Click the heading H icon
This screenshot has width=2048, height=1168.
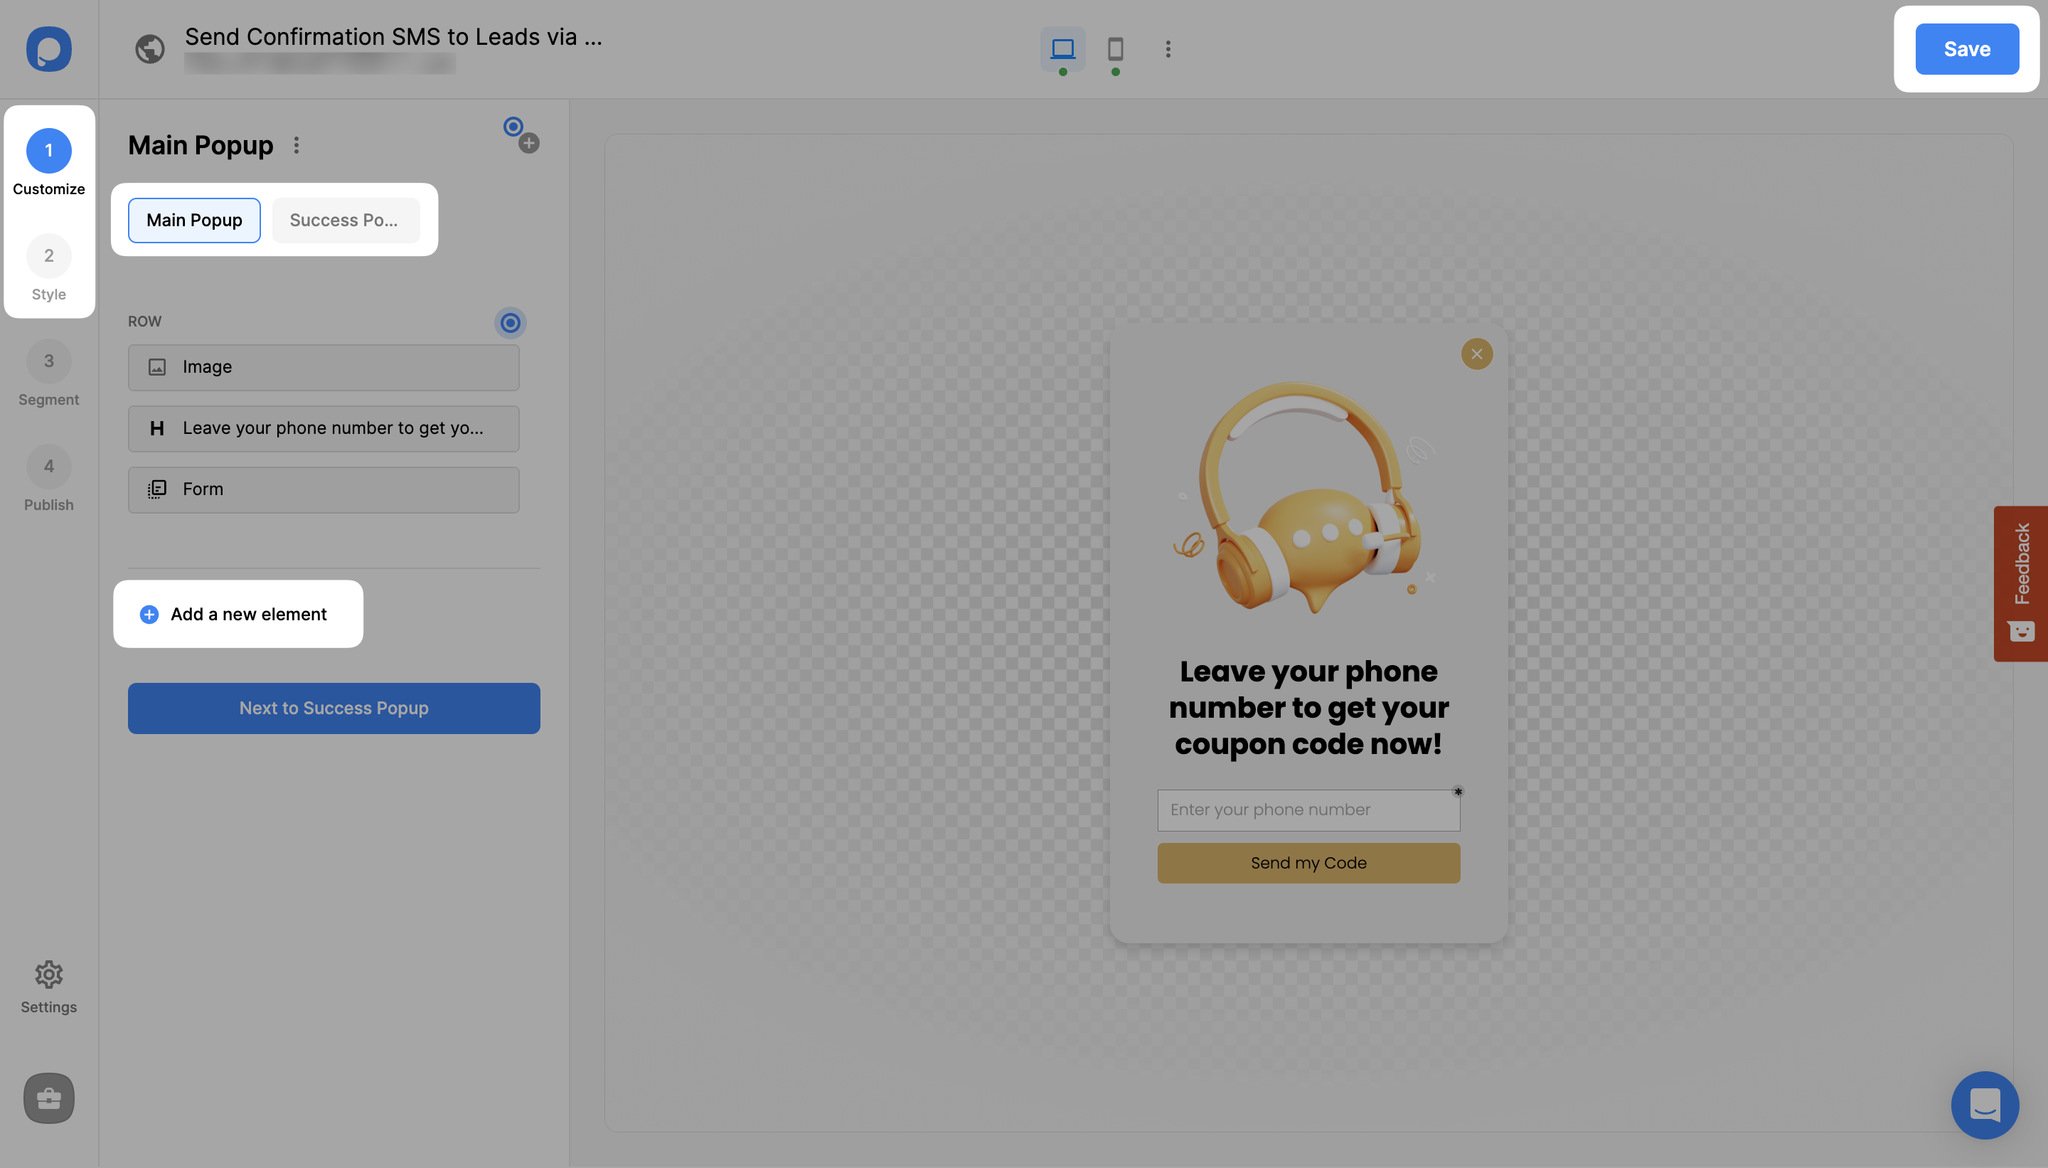157,428
